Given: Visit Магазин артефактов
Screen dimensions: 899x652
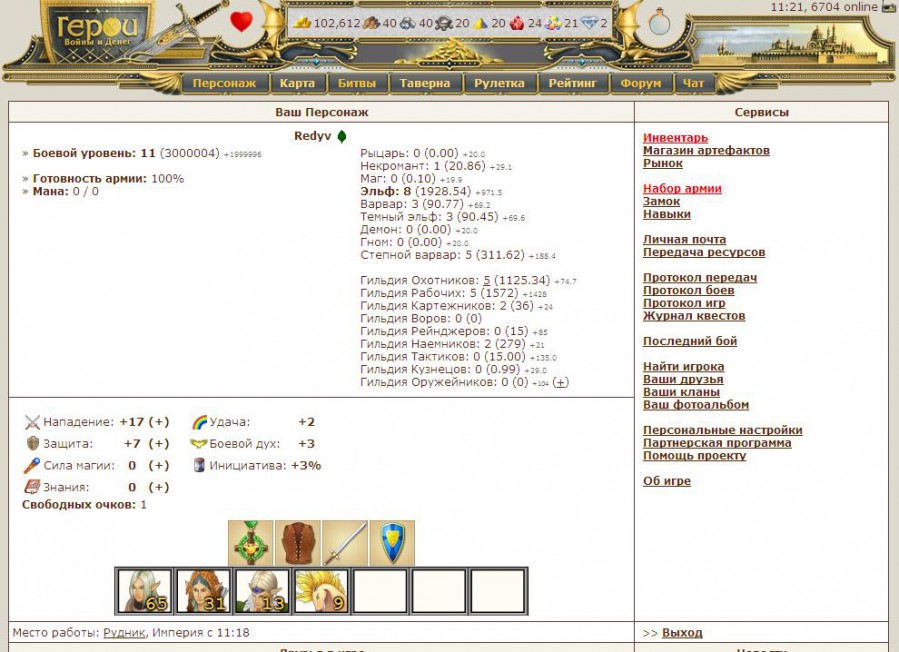Looking at the screenshot, I should click(706, 150).
